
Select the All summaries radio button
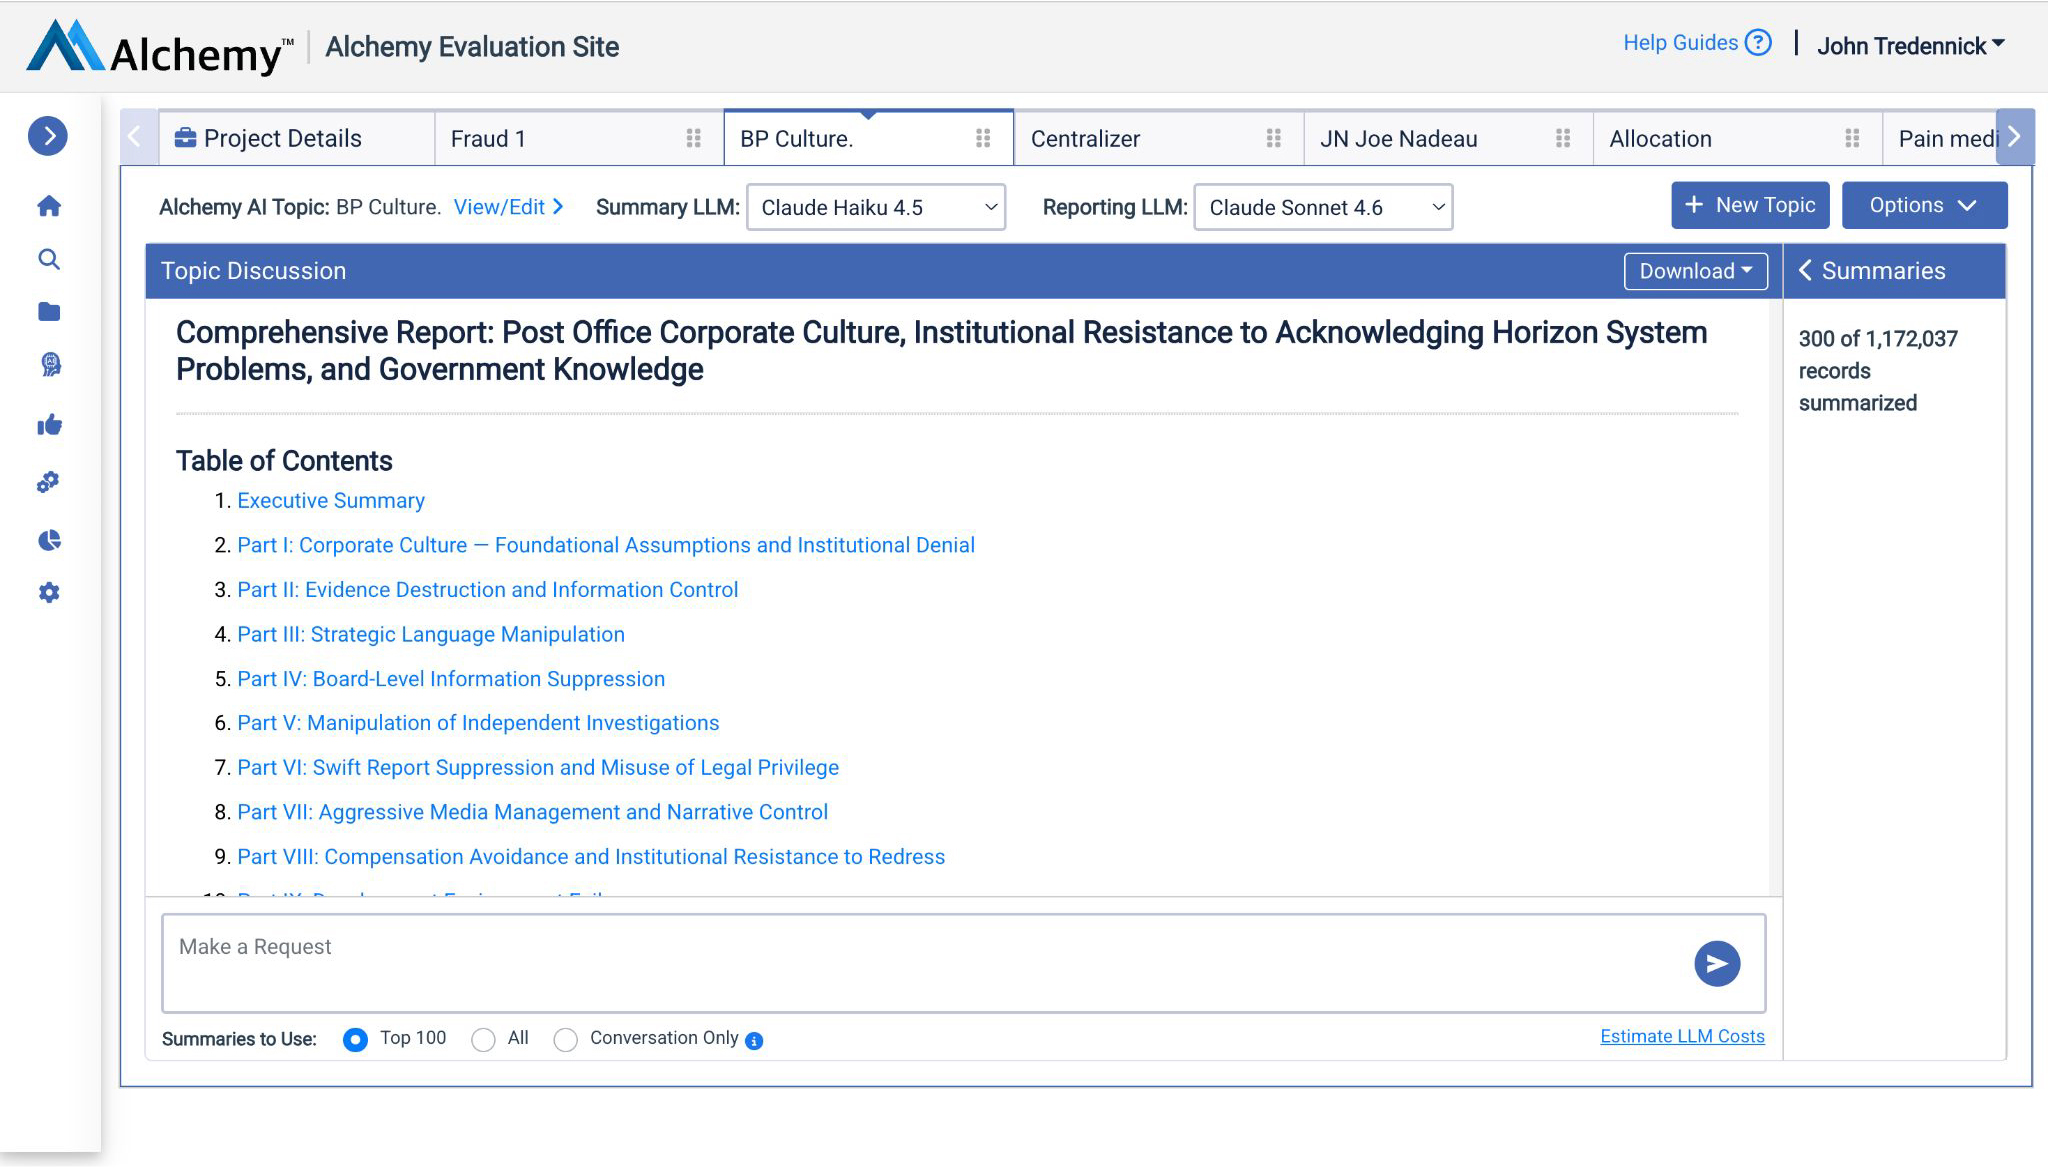pyautogui.click(x=483, y=1040)
